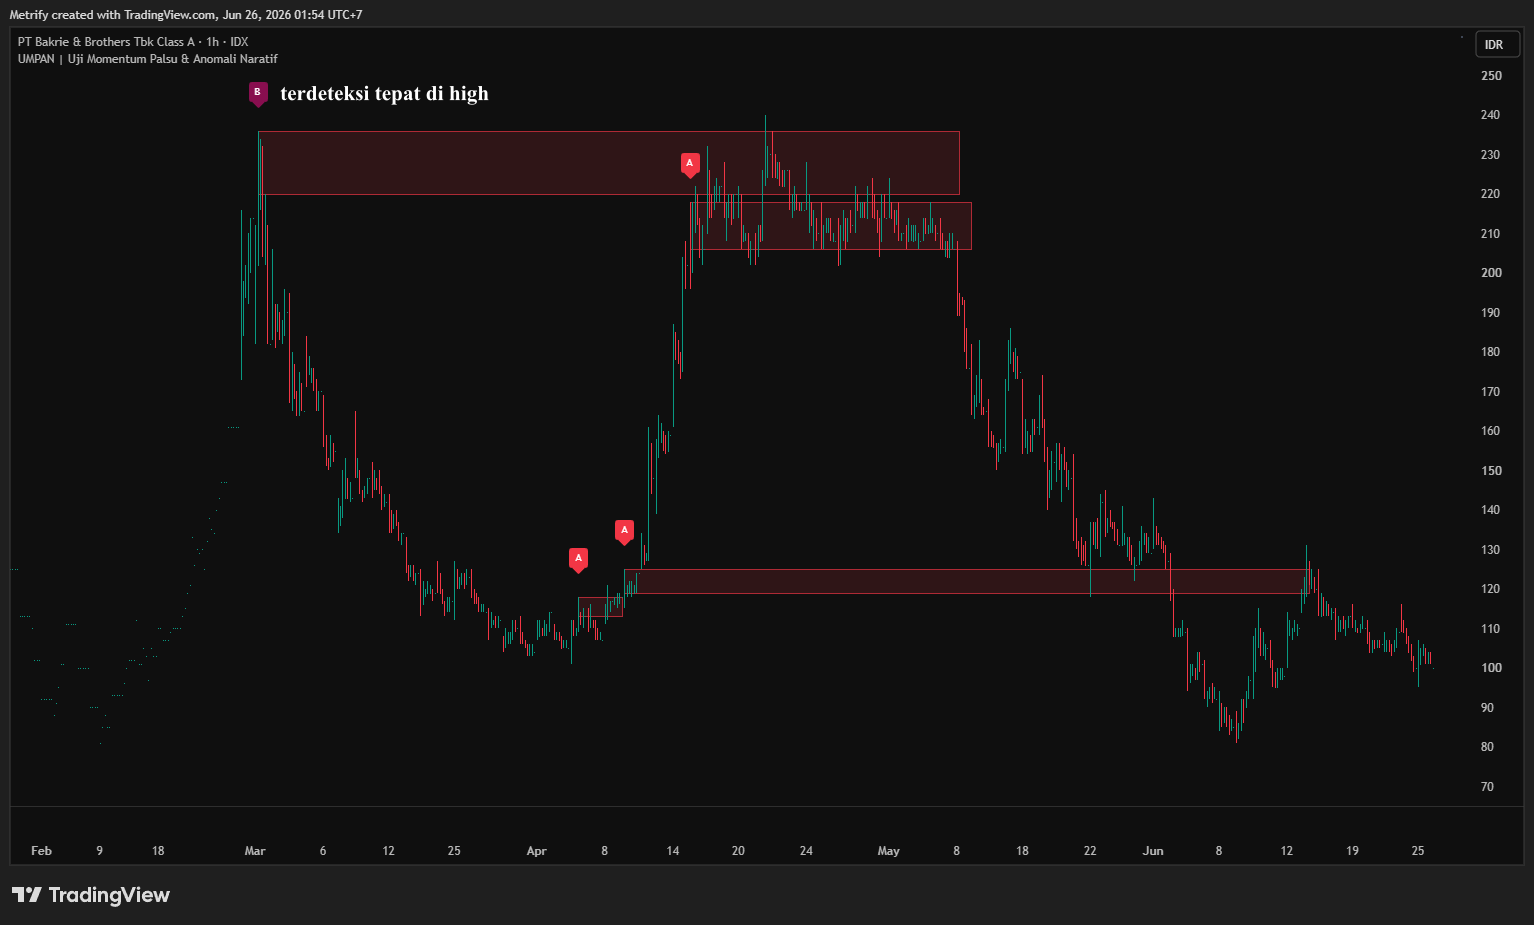Click the A marker beside the upper red zone
Image resolution: width=1534 pixels, height=925 pixels.
(690, 165)
